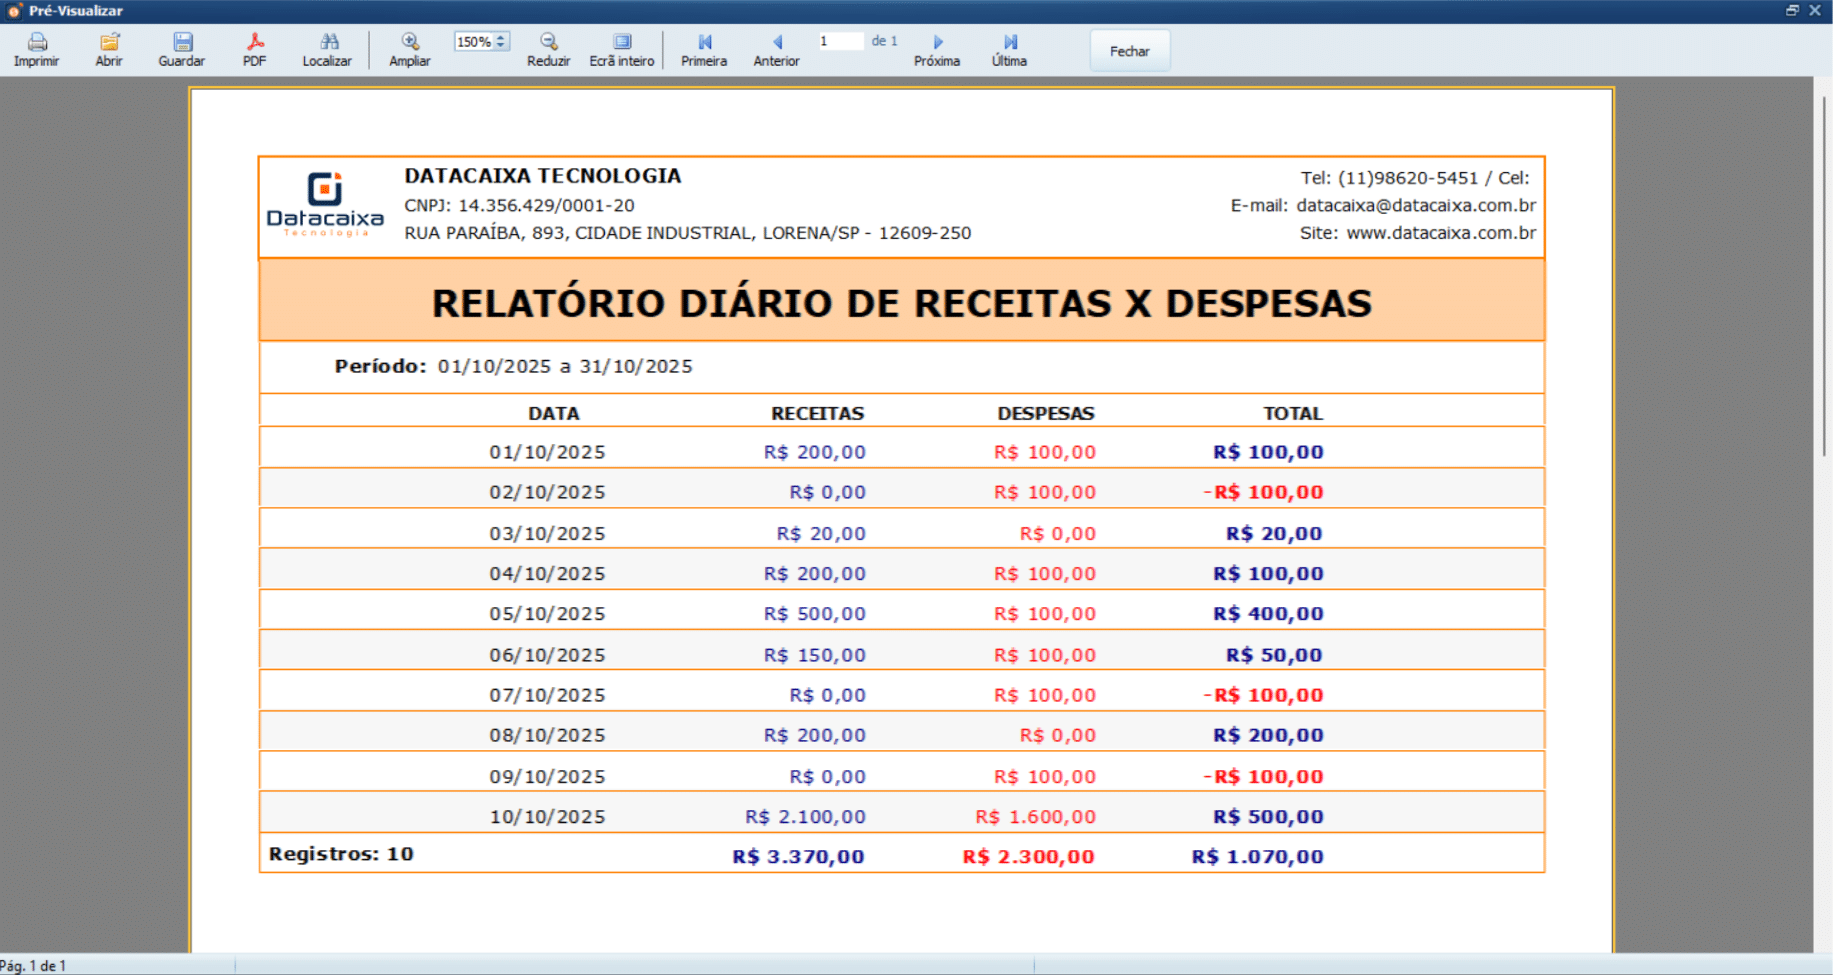Open a report with the Abrir icon
The height and width of the screenshot is (975, 1833).
click(108, 48)
